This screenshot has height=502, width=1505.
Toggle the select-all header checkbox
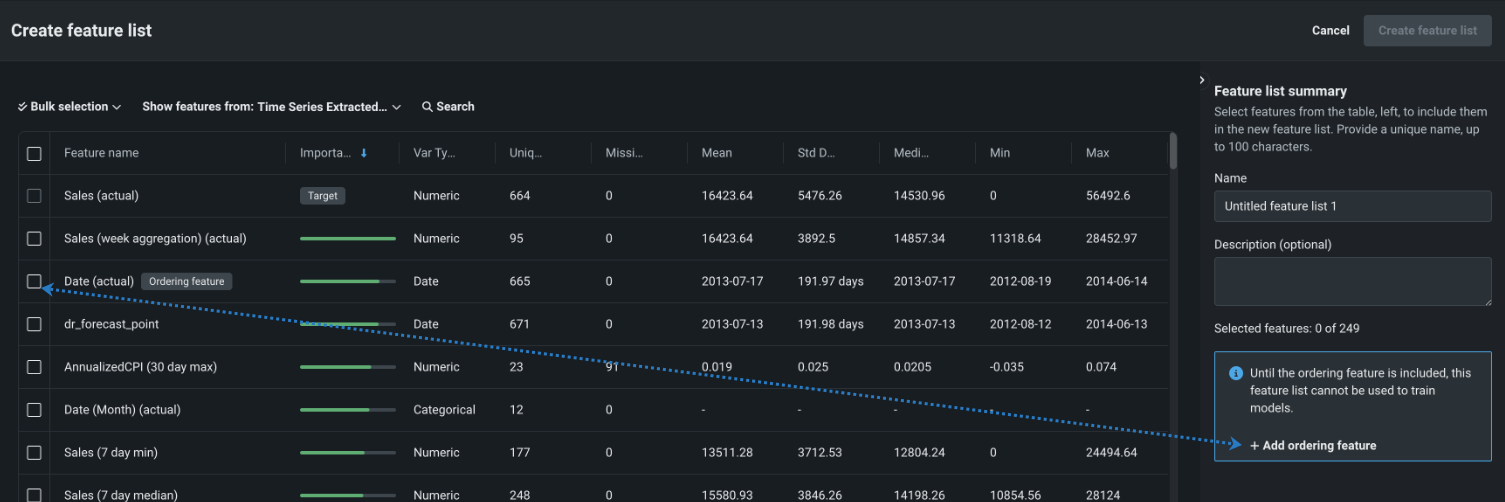tap(34, 154)
